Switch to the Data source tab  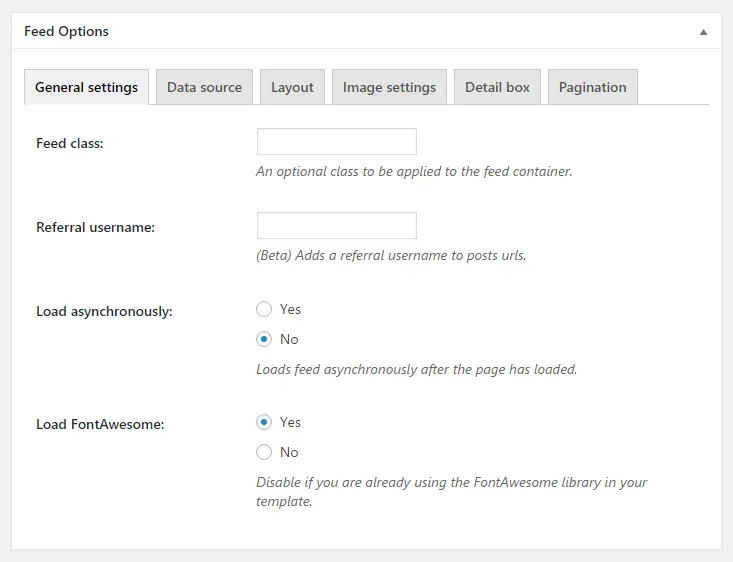(204, 87)
